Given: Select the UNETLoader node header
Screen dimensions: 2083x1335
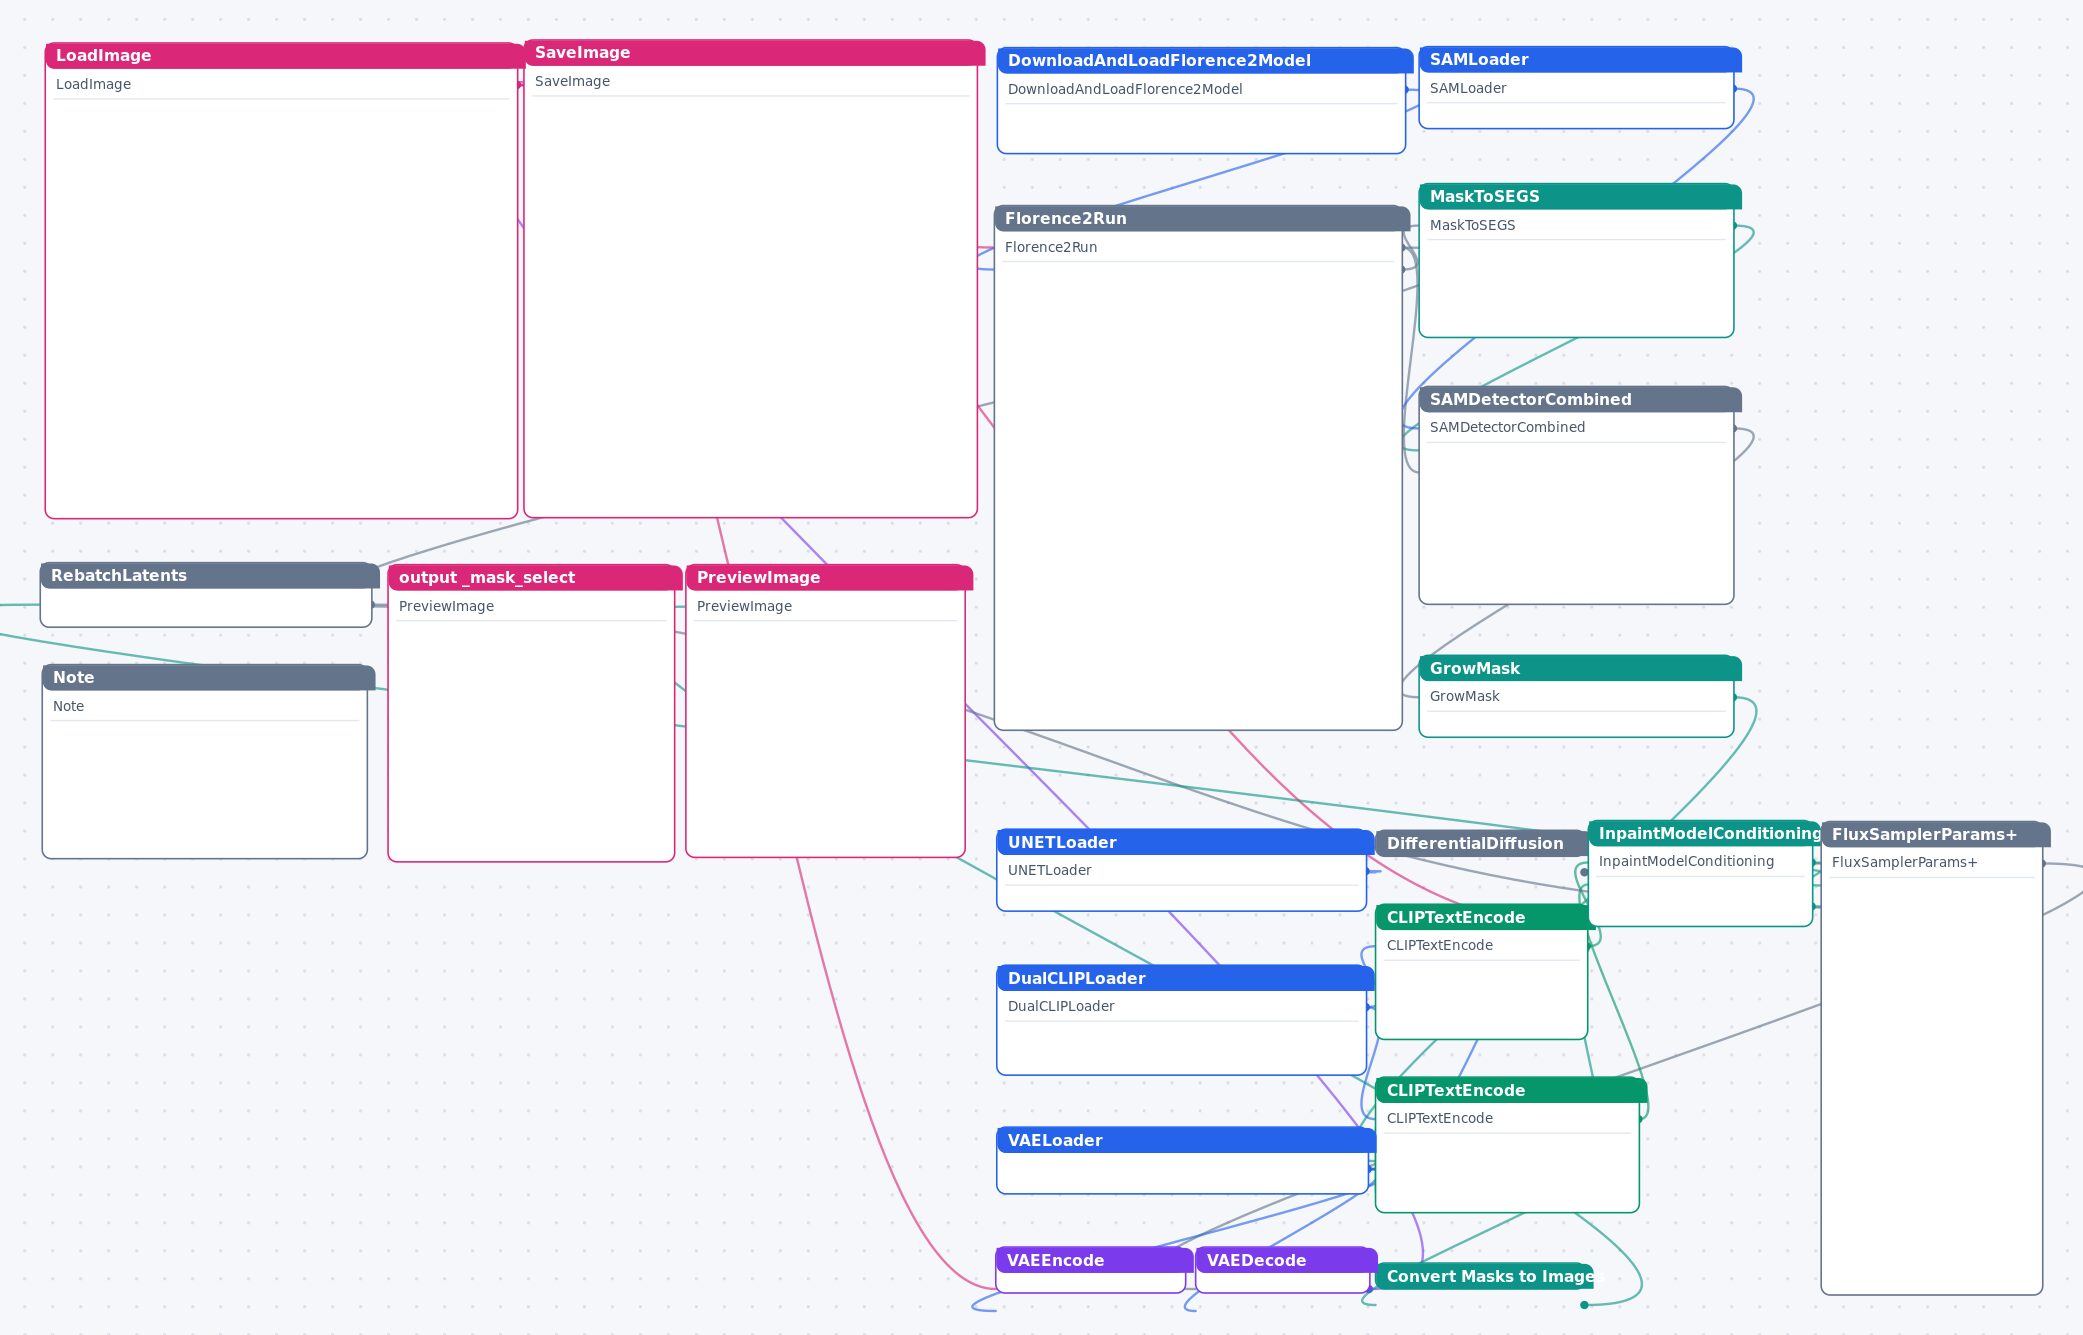Looking at the screenshot, I should [x=1185, y=843].
